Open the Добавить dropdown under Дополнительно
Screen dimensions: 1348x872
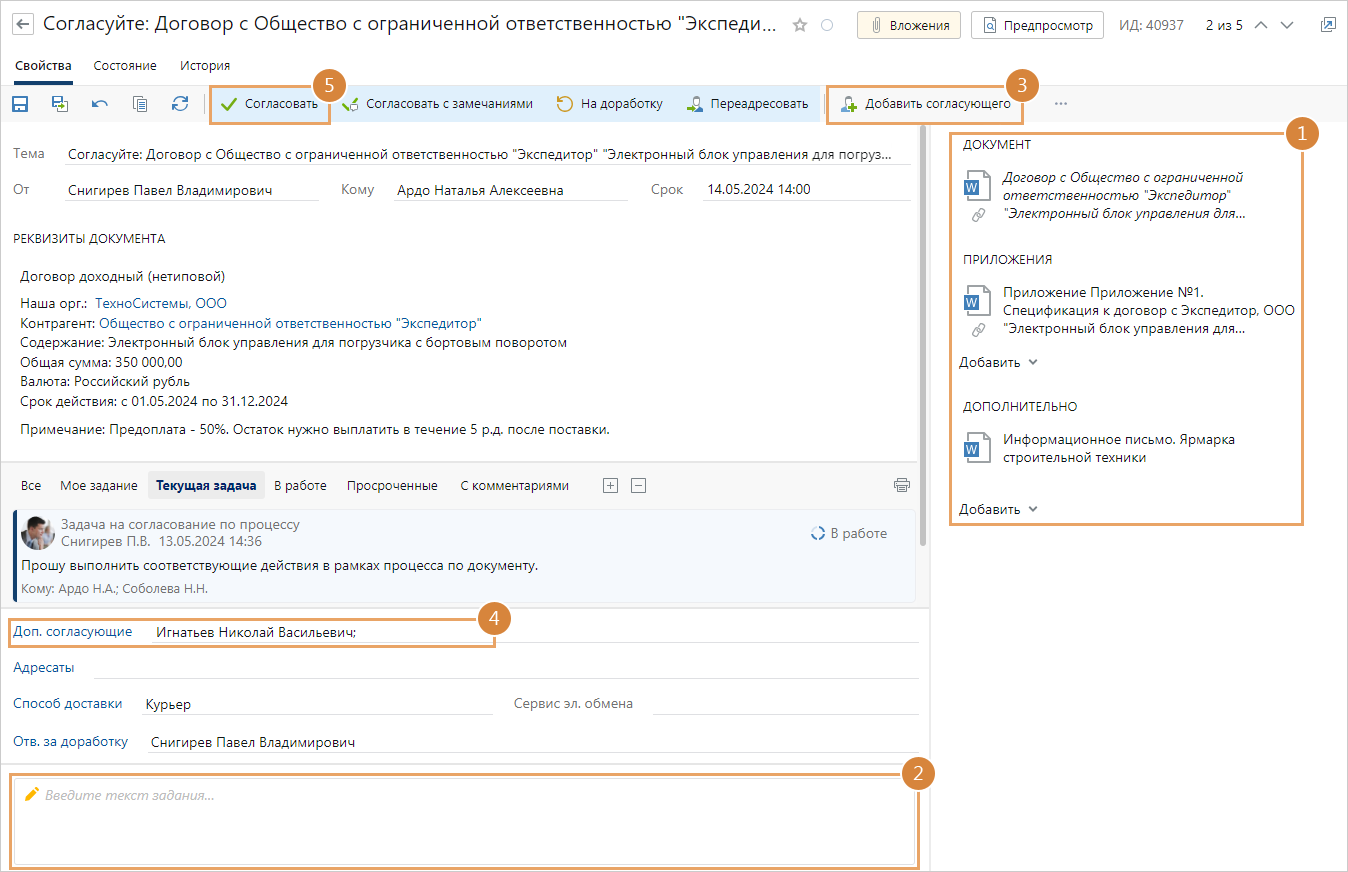(x=998, y=509)
